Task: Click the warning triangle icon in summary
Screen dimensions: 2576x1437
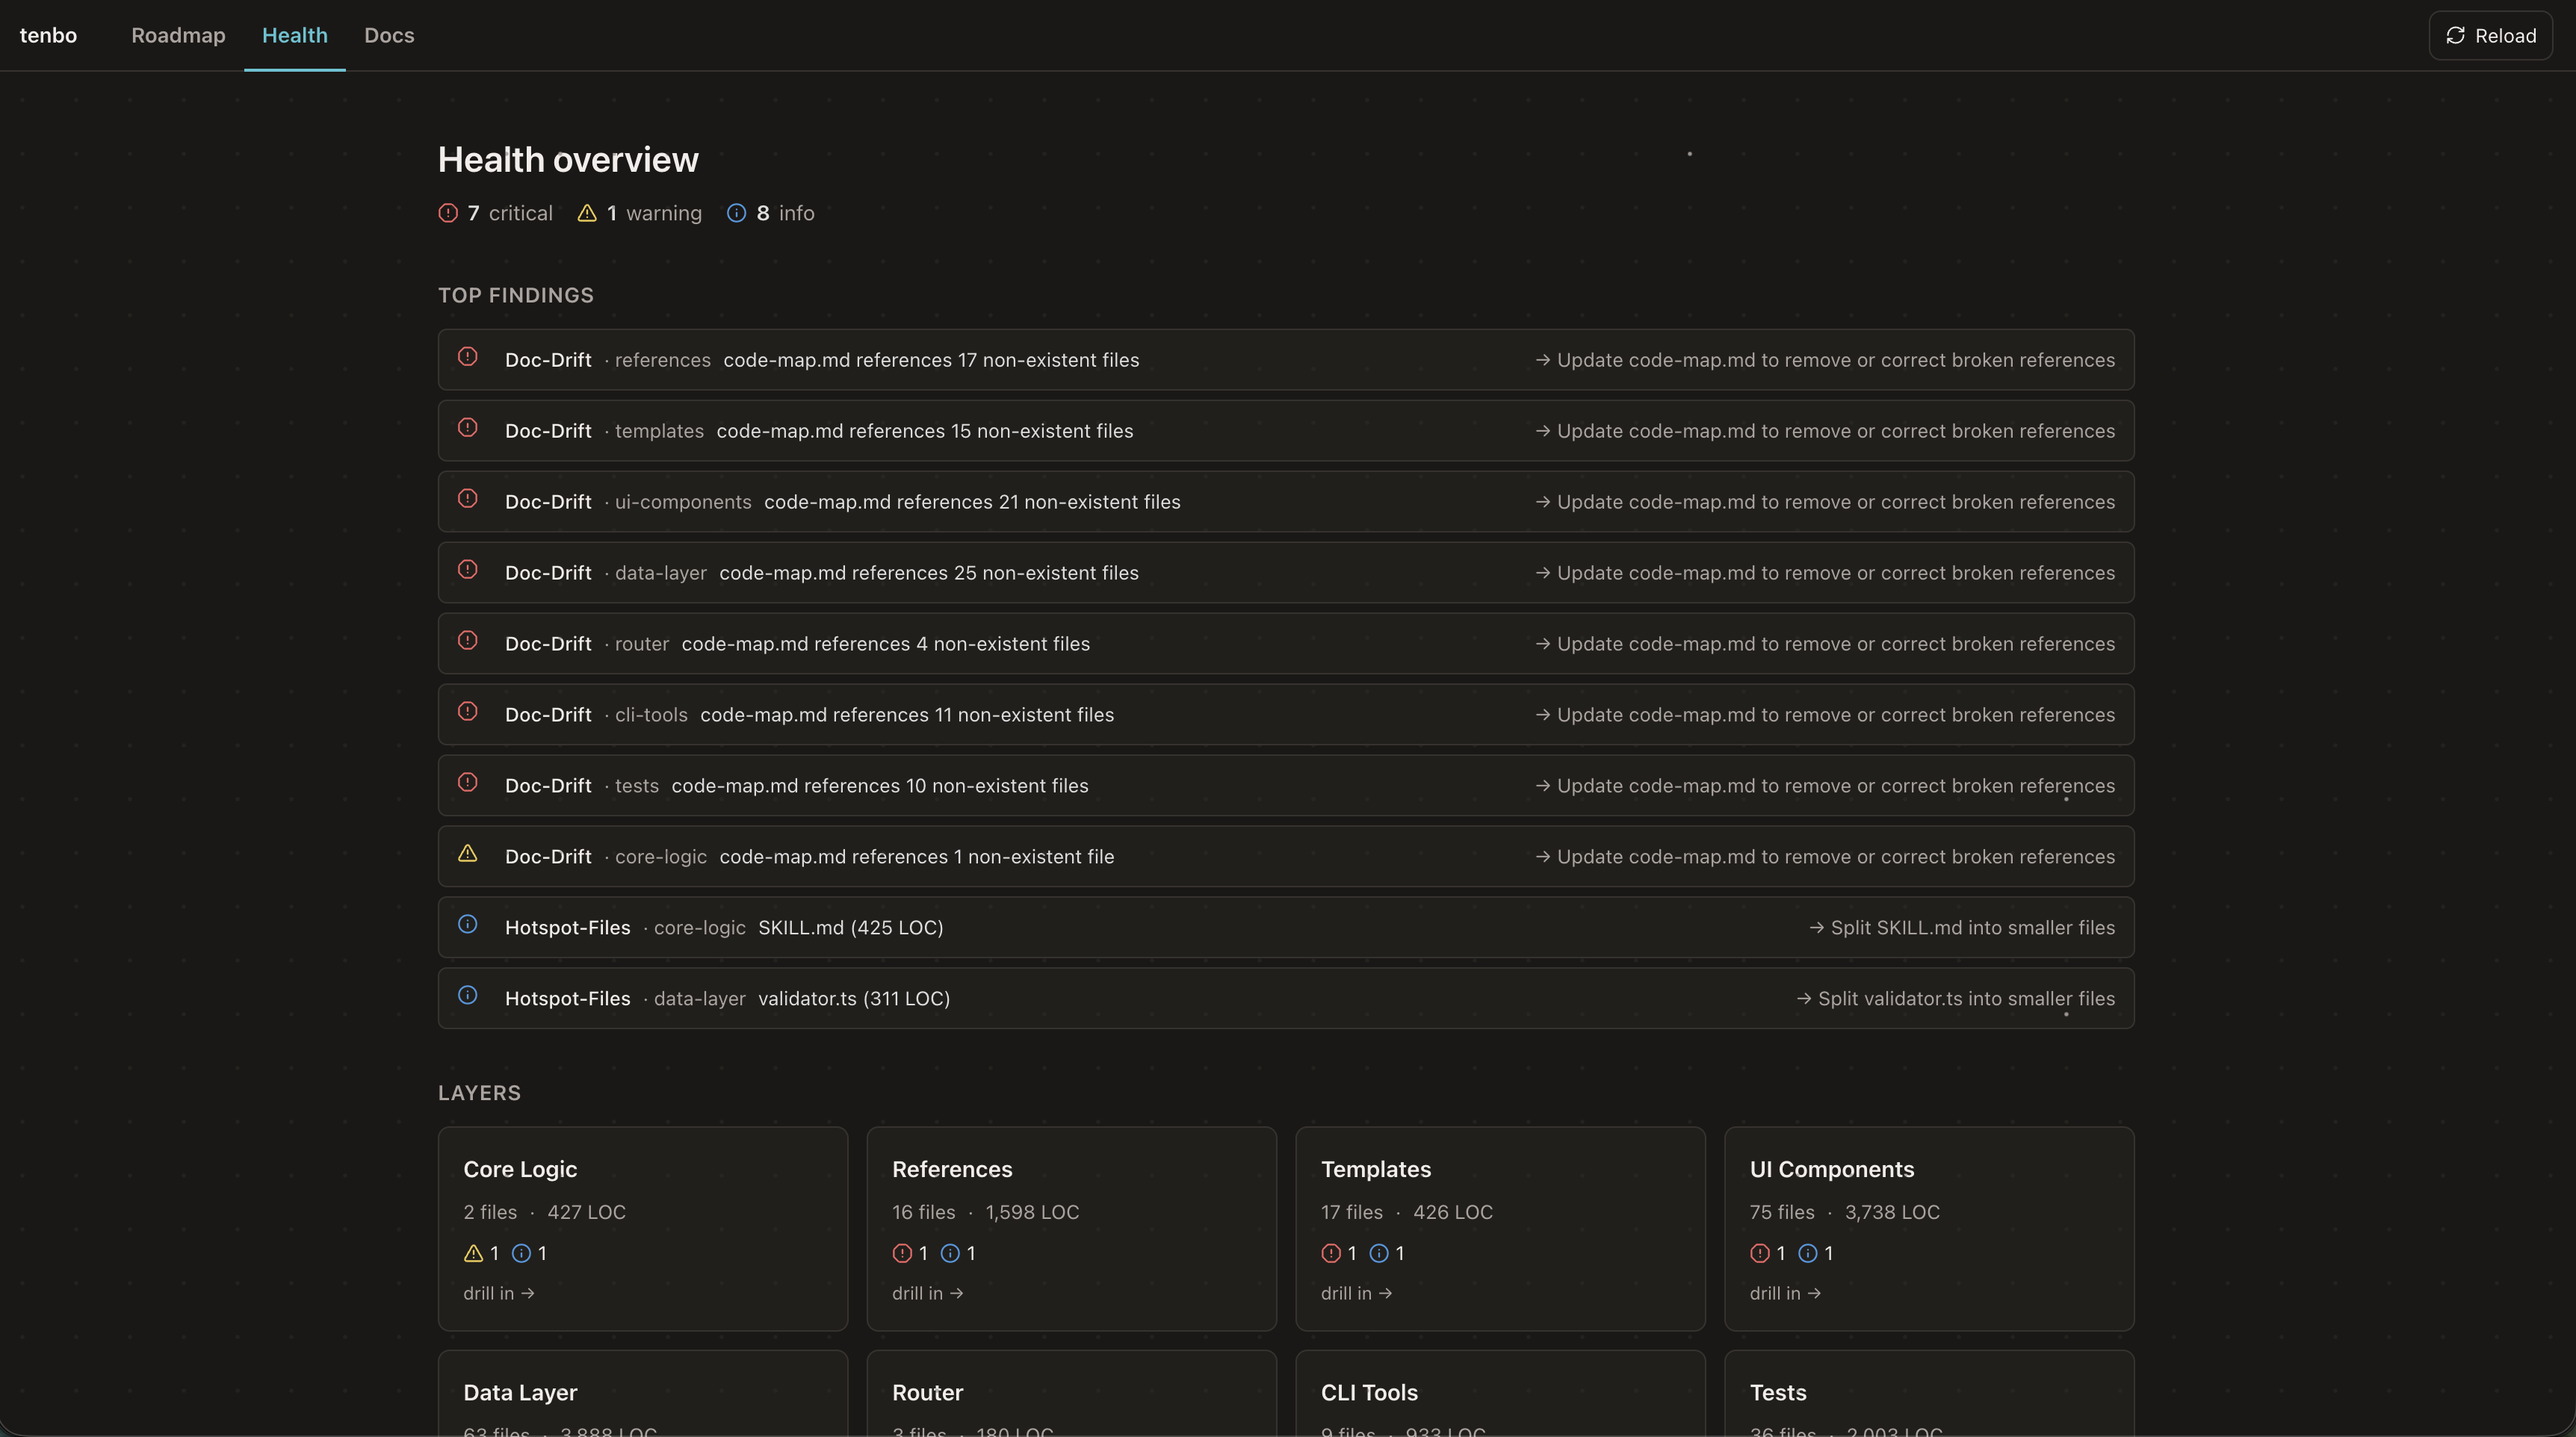Action: click(587, 213)
